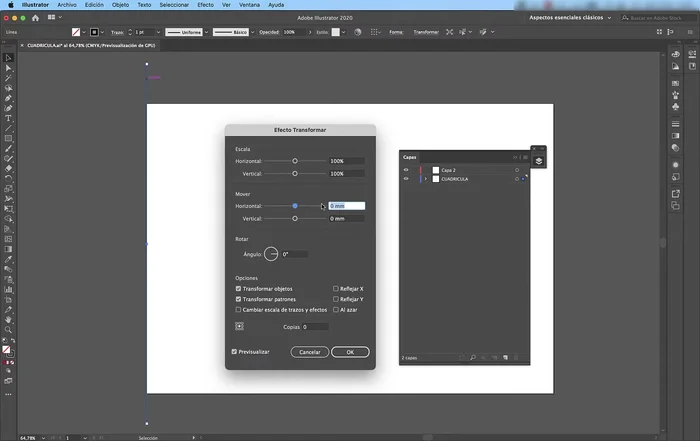Select the Rectangle tool

pyautogui.click(x=8, y=138)
